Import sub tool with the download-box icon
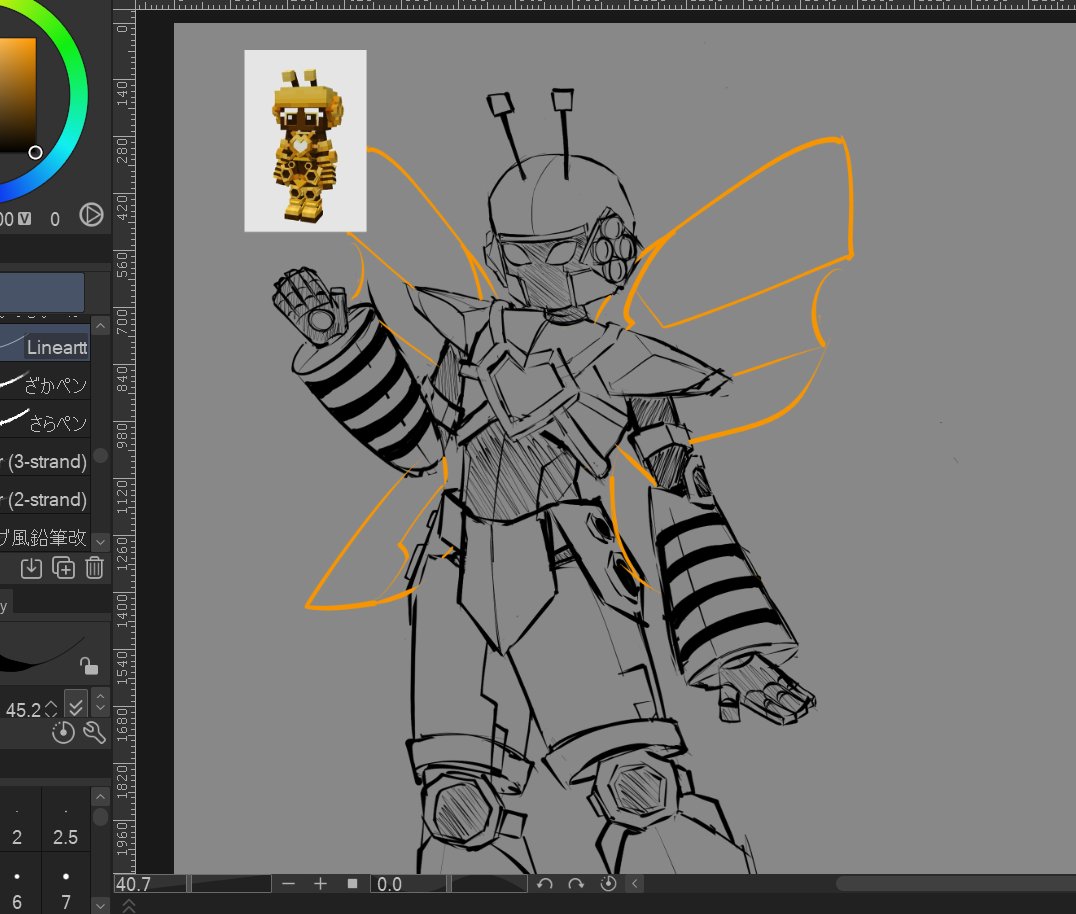 (31, 568)
